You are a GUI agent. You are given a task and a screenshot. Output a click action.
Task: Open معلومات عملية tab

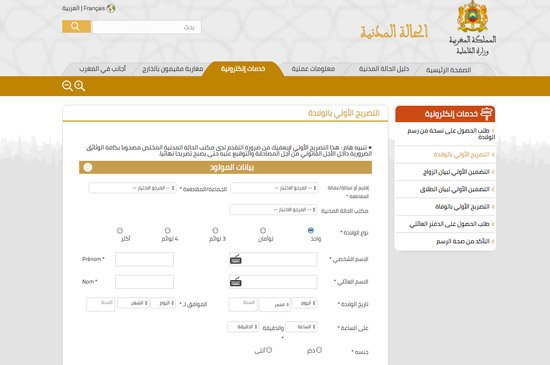pos(313,69)
